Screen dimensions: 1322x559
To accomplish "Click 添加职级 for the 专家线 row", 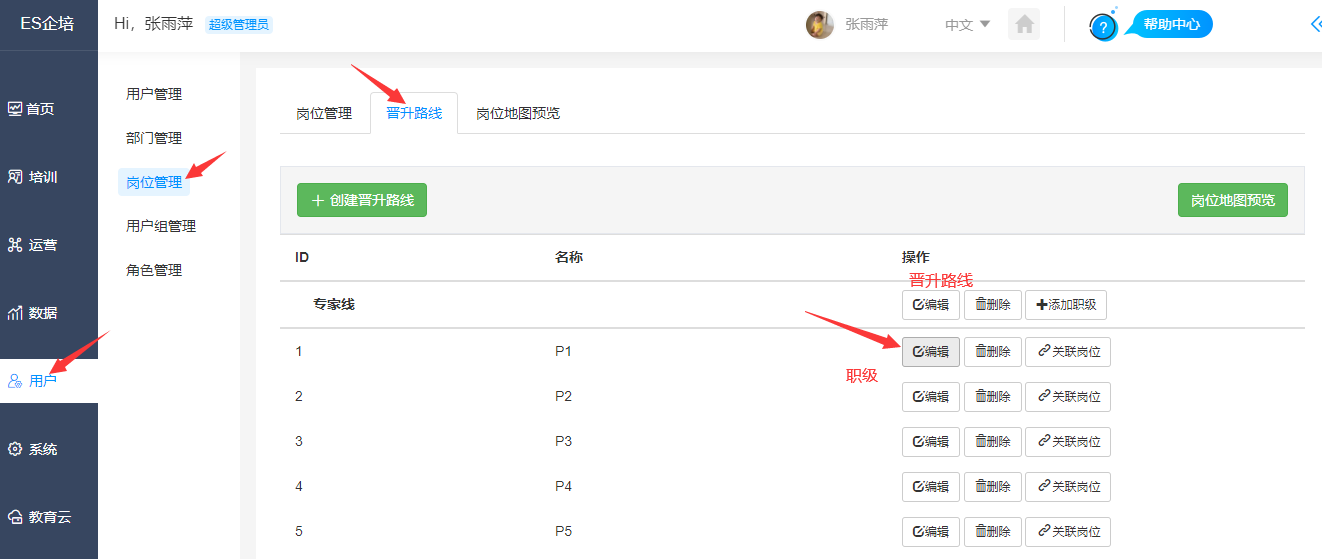I will [x=1066, y=305].
